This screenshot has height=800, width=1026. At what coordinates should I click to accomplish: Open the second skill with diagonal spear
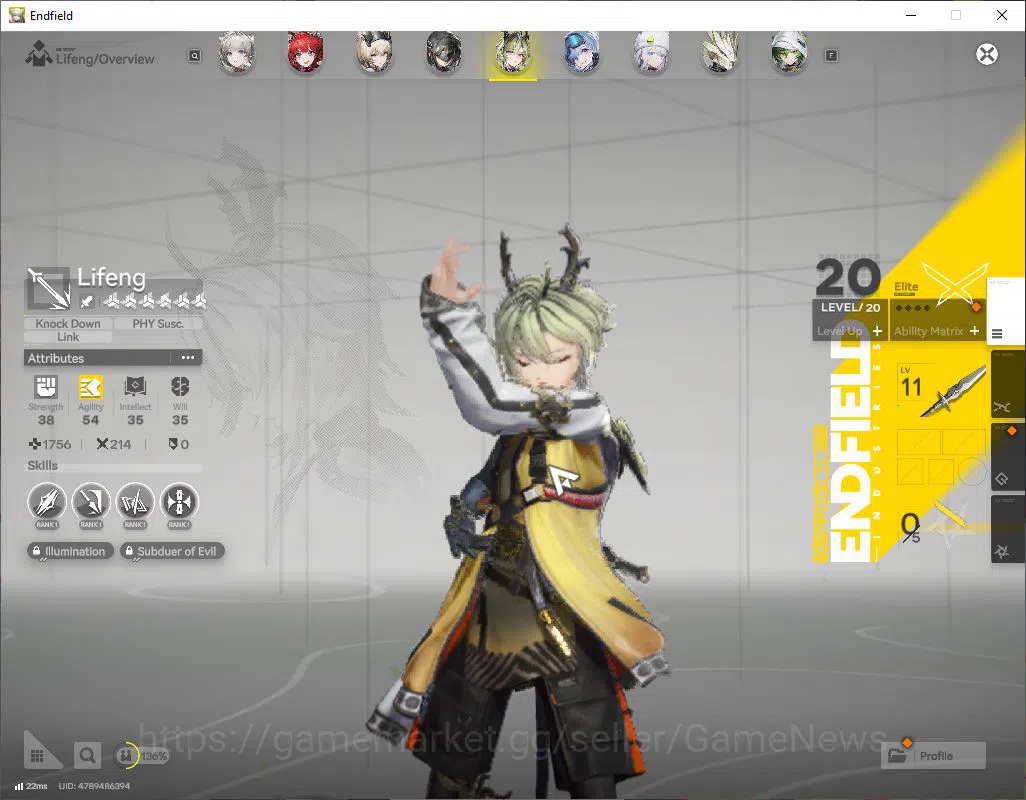(x=91, y=503)
